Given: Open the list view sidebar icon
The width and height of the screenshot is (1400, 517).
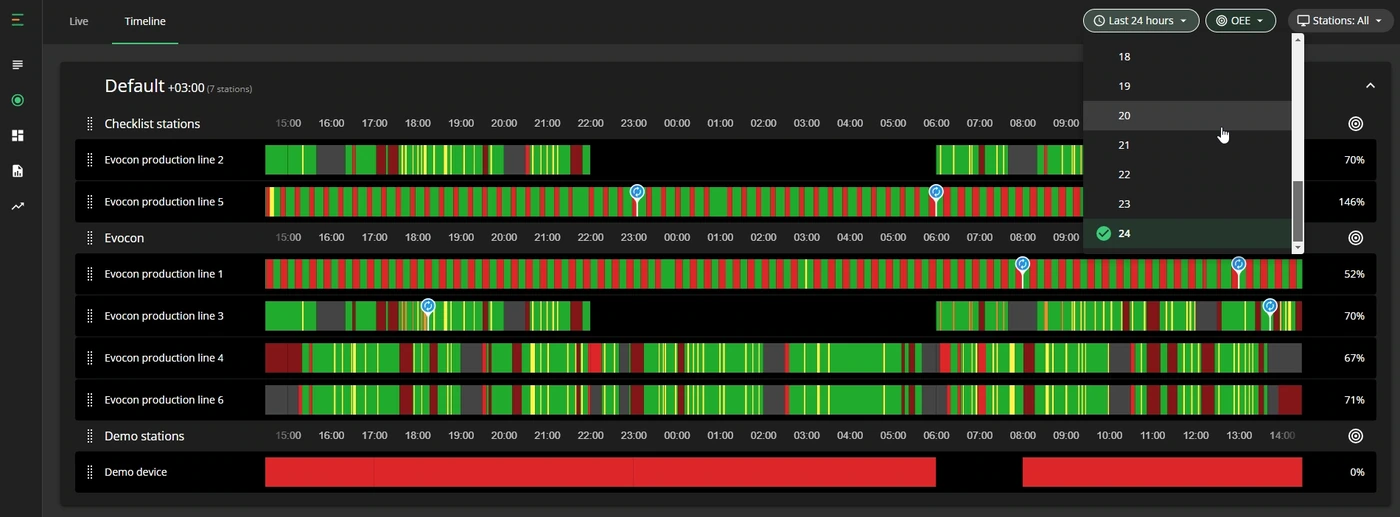Looking at the screenshot, I should pos(17,65).
